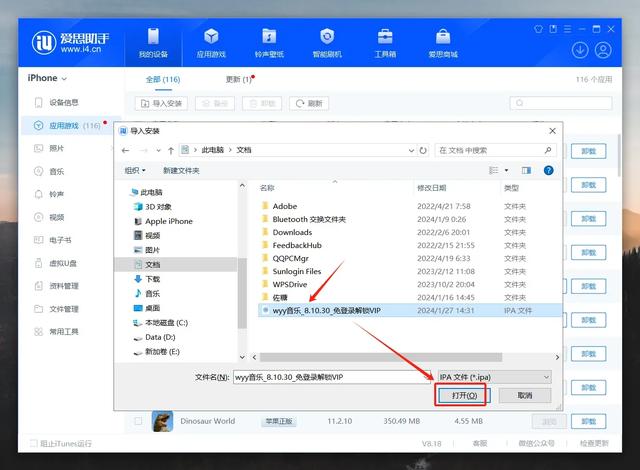Click the 爱思助手 logo

pyautogui.click(x=71, y=42)
